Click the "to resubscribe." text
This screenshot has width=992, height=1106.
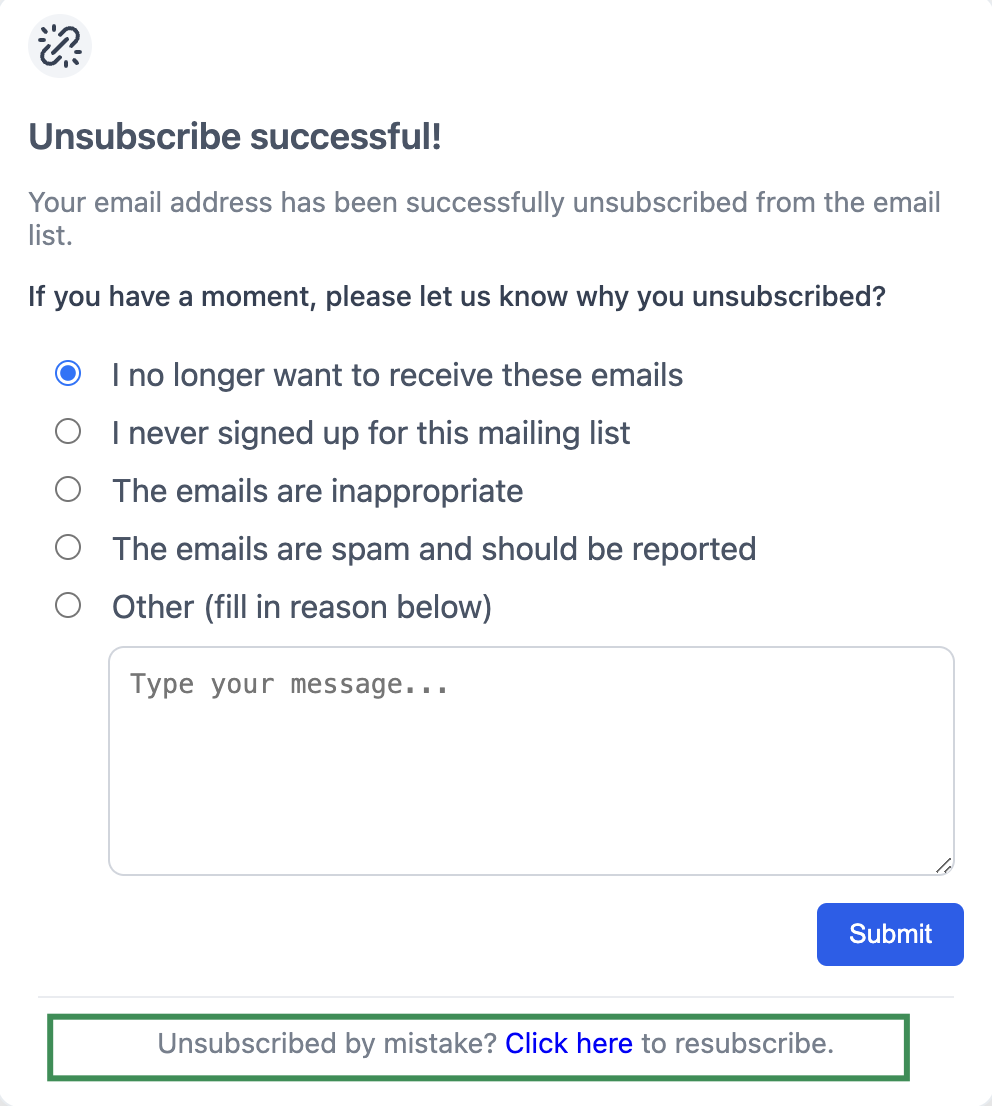pyautogui.click(x=738, y=1044)
